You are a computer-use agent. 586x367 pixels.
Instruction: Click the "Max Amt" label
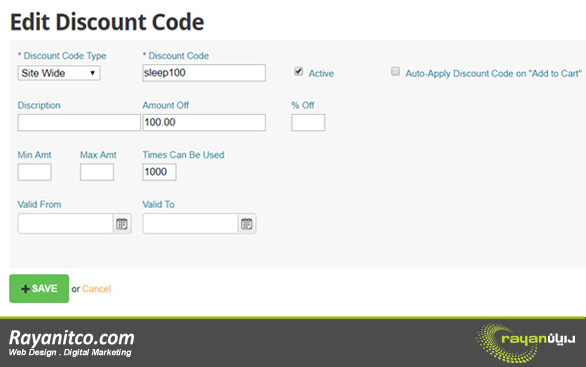coord(98,155)
